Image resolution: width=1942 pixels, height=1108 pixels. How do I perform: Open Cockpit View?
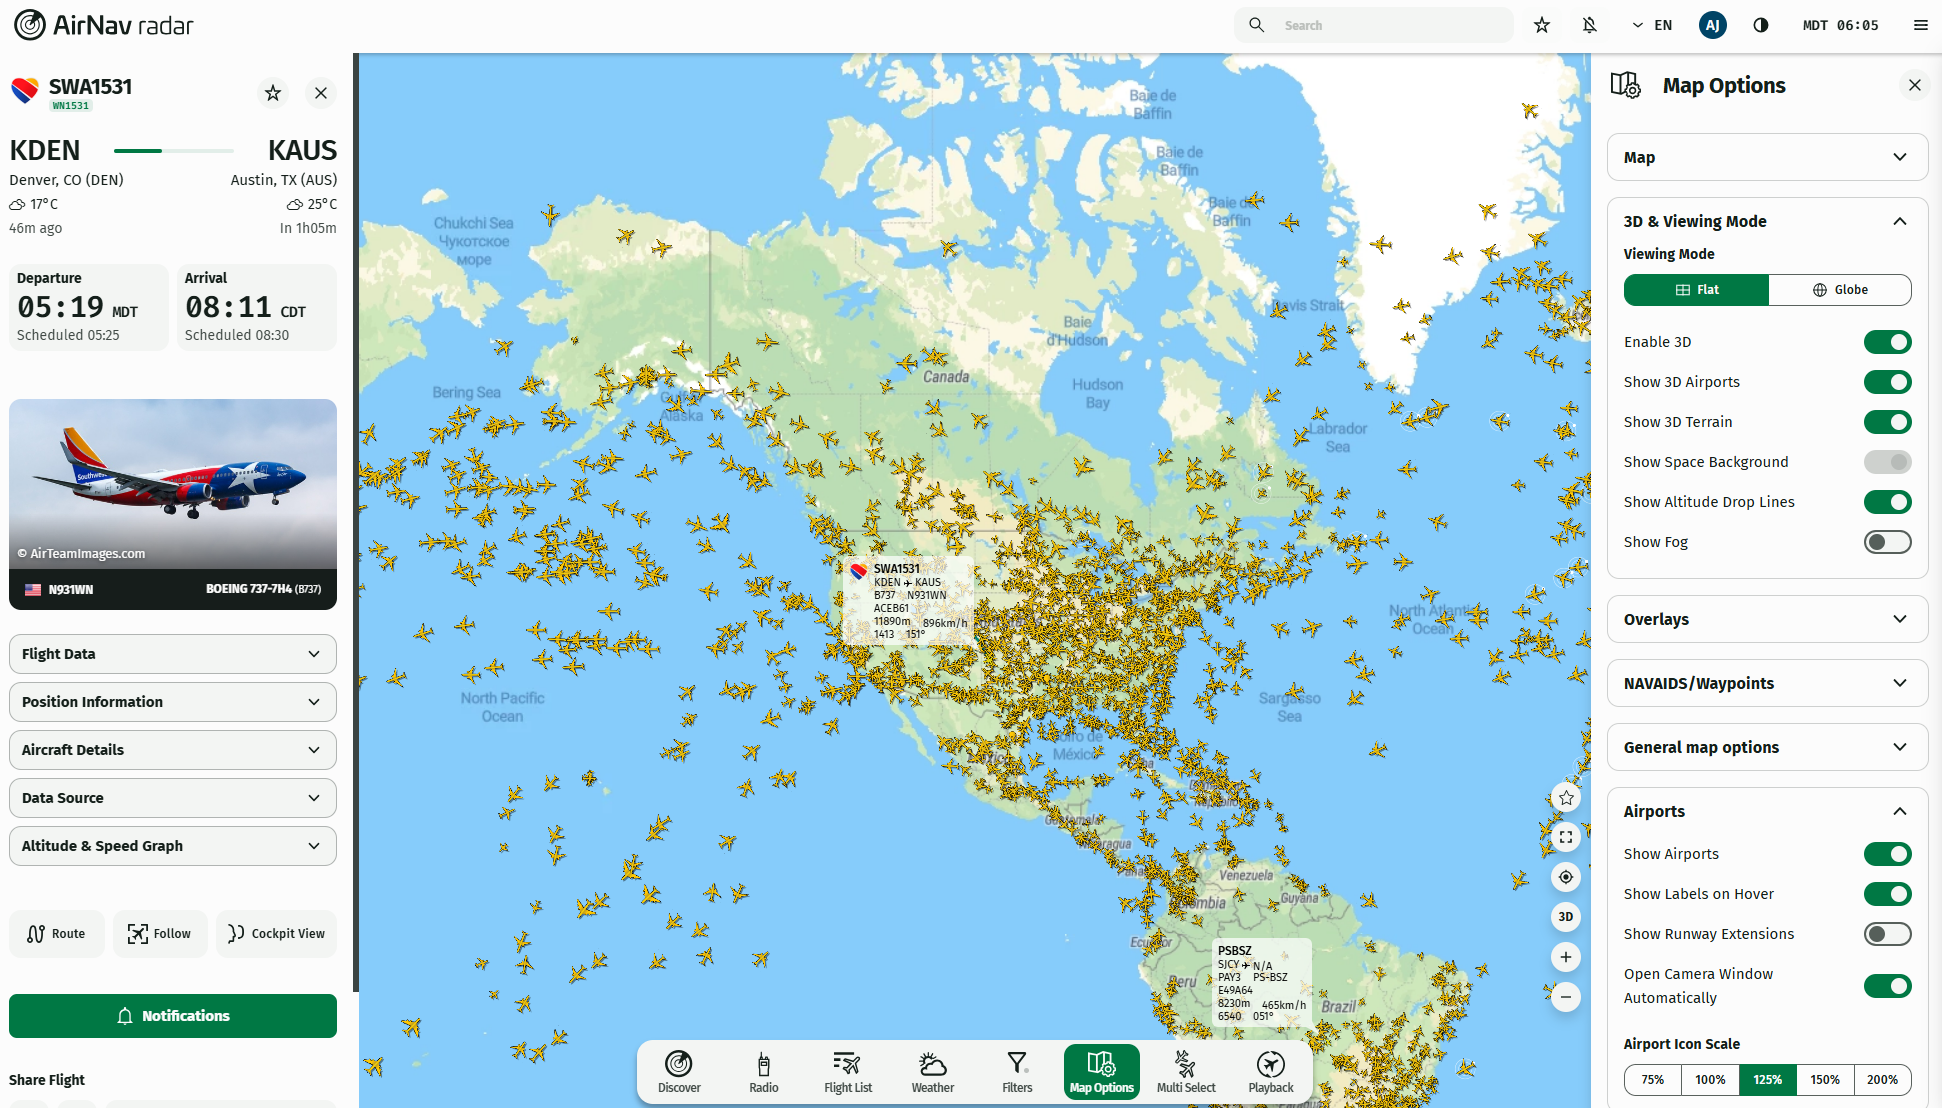[x=277, y=934]
